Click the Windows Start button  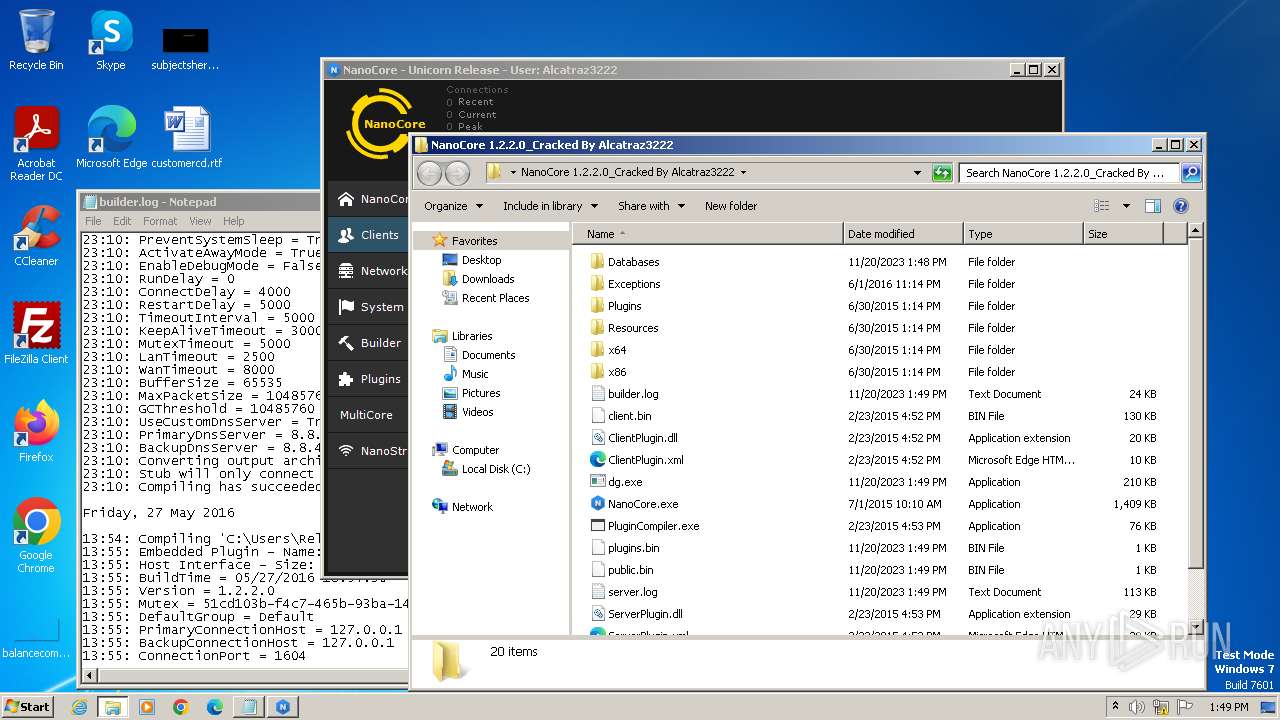(x=28, y=706)
